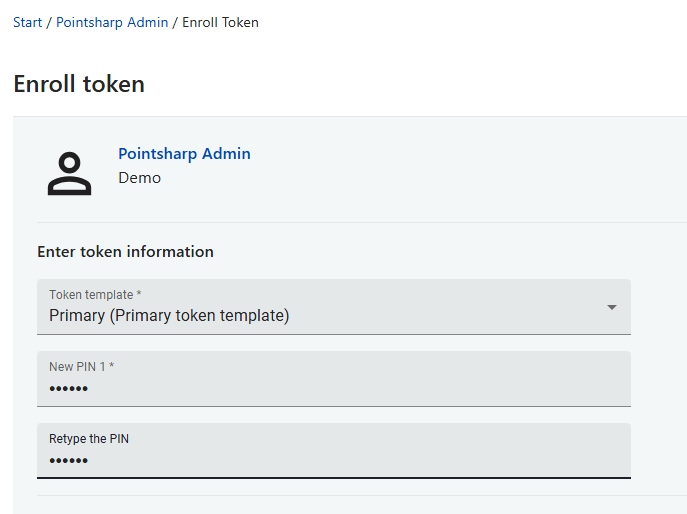
Task: Select the Primary token template value text
Action: click(x=169, y=316)
